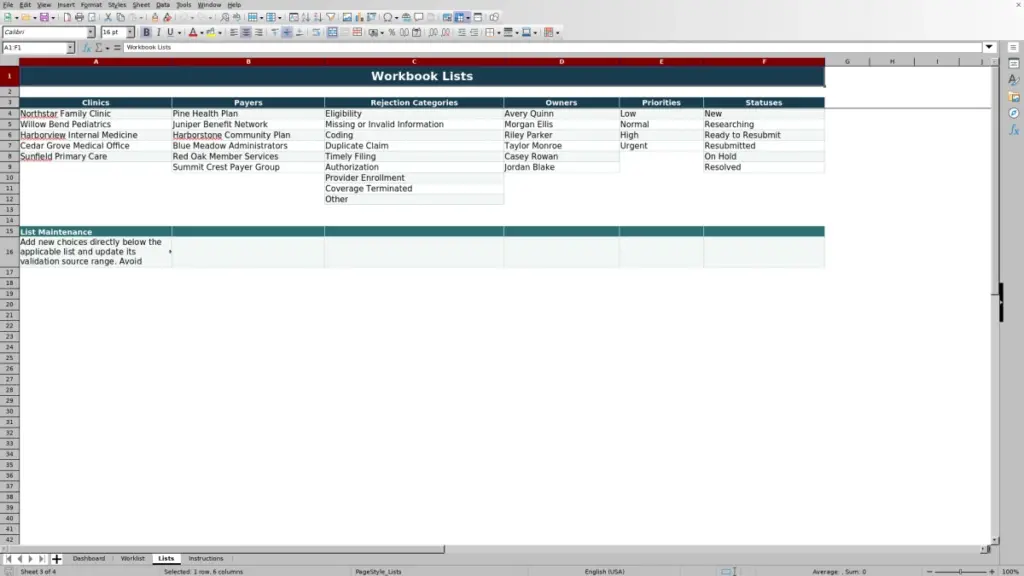Open the Calibri font name dropdown

coord(91,32)
